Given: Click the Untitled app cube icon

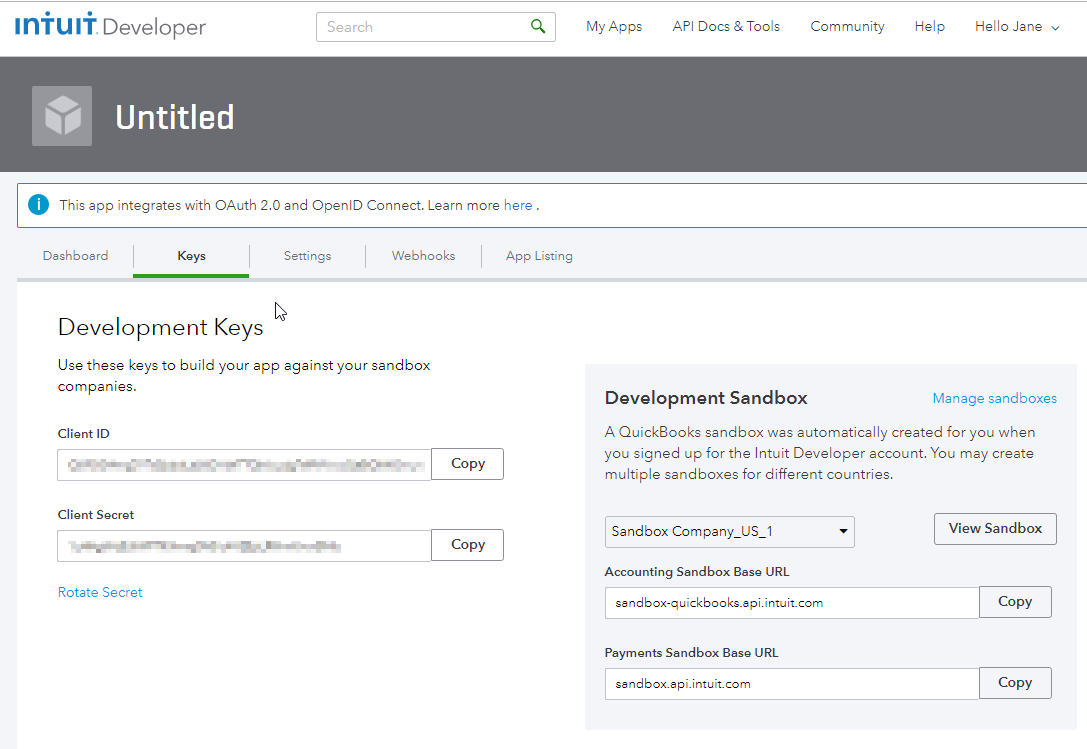Looking at the screenshot, I should (62, 116).
